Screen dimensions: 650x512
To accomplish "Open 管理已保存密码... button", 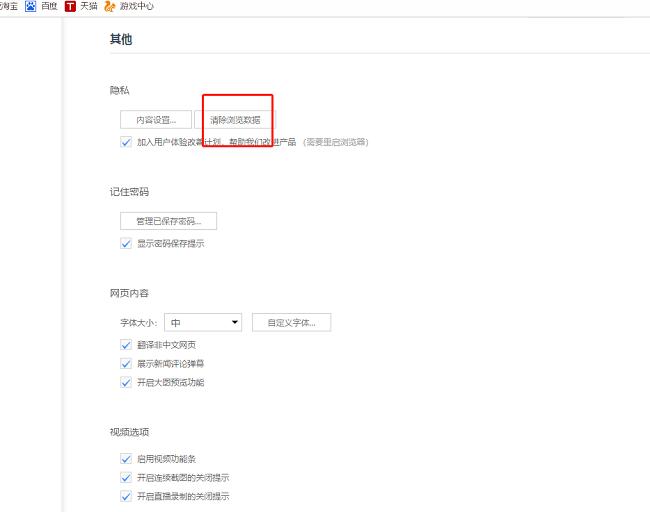I will tap(168, 221).
